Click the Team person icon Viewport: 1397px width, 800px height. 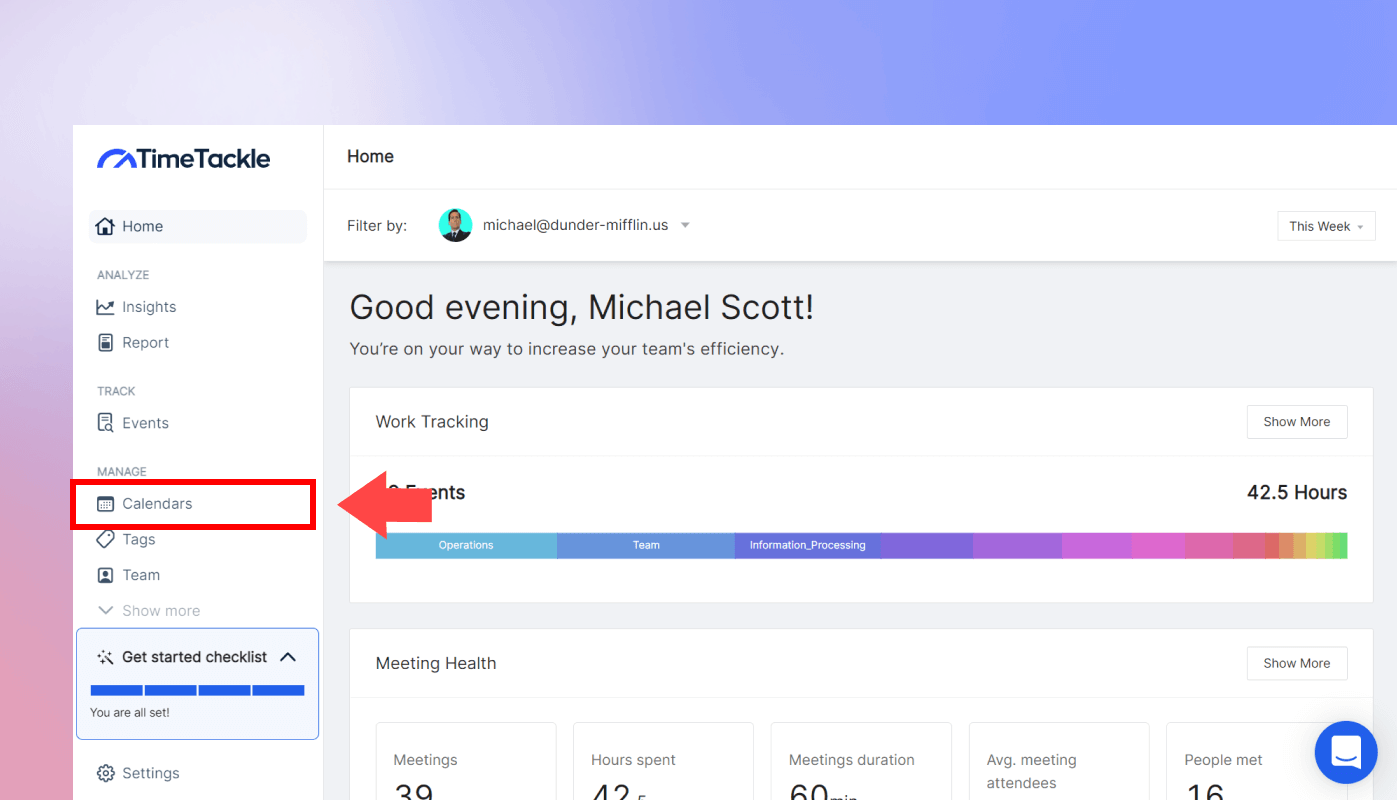tap(105, 575)
